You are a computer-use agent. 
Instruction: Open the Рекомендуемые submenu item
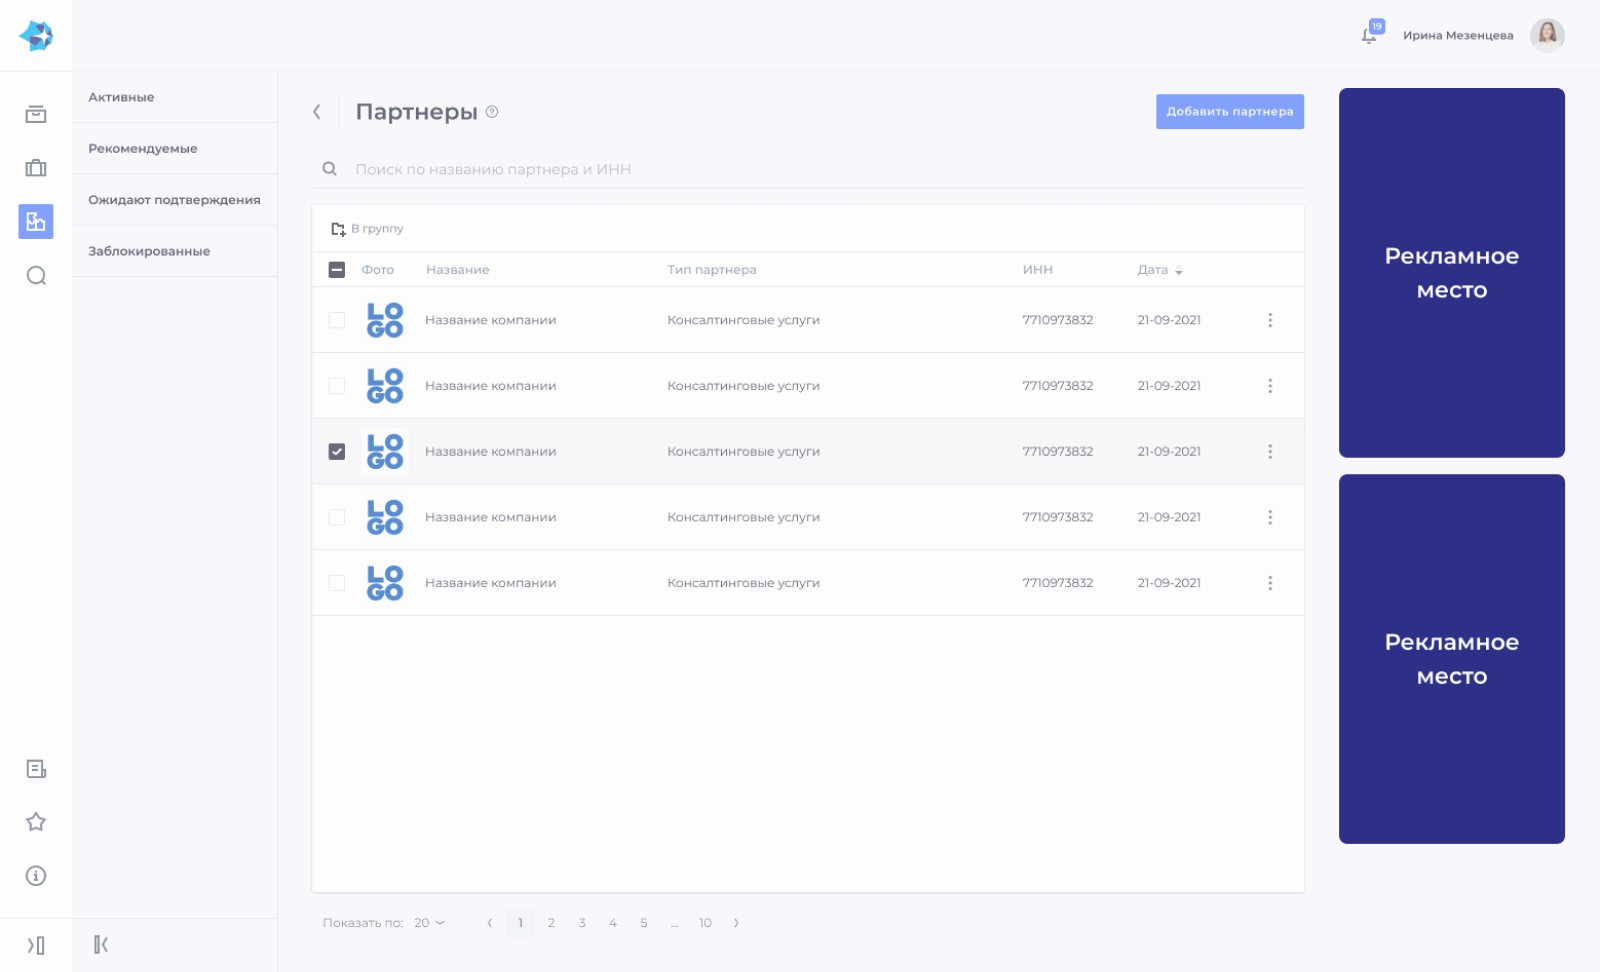(x=174, y=148)
